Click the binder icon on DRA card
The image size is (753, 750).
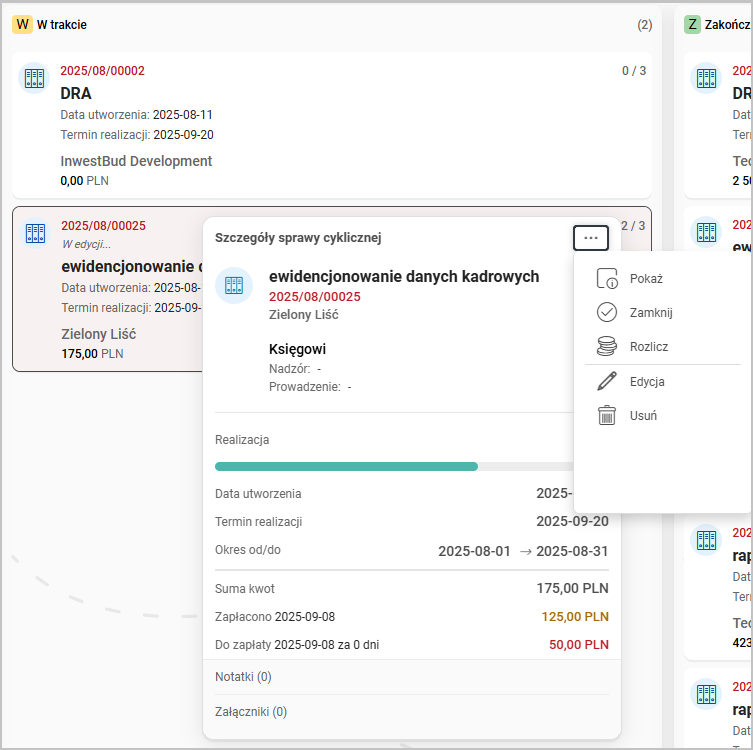tap(35, 78)
